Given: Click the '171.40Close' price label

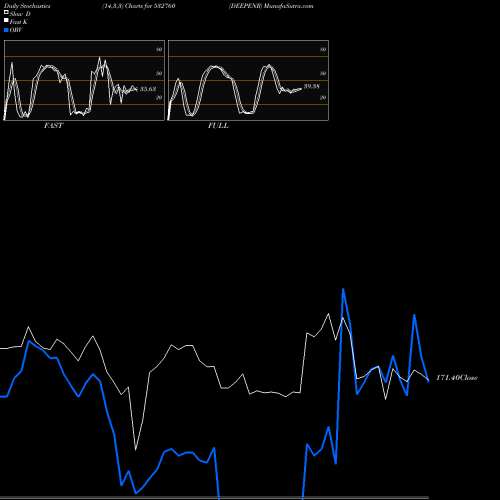Looking at the screenshot, I should coord(457,378).
